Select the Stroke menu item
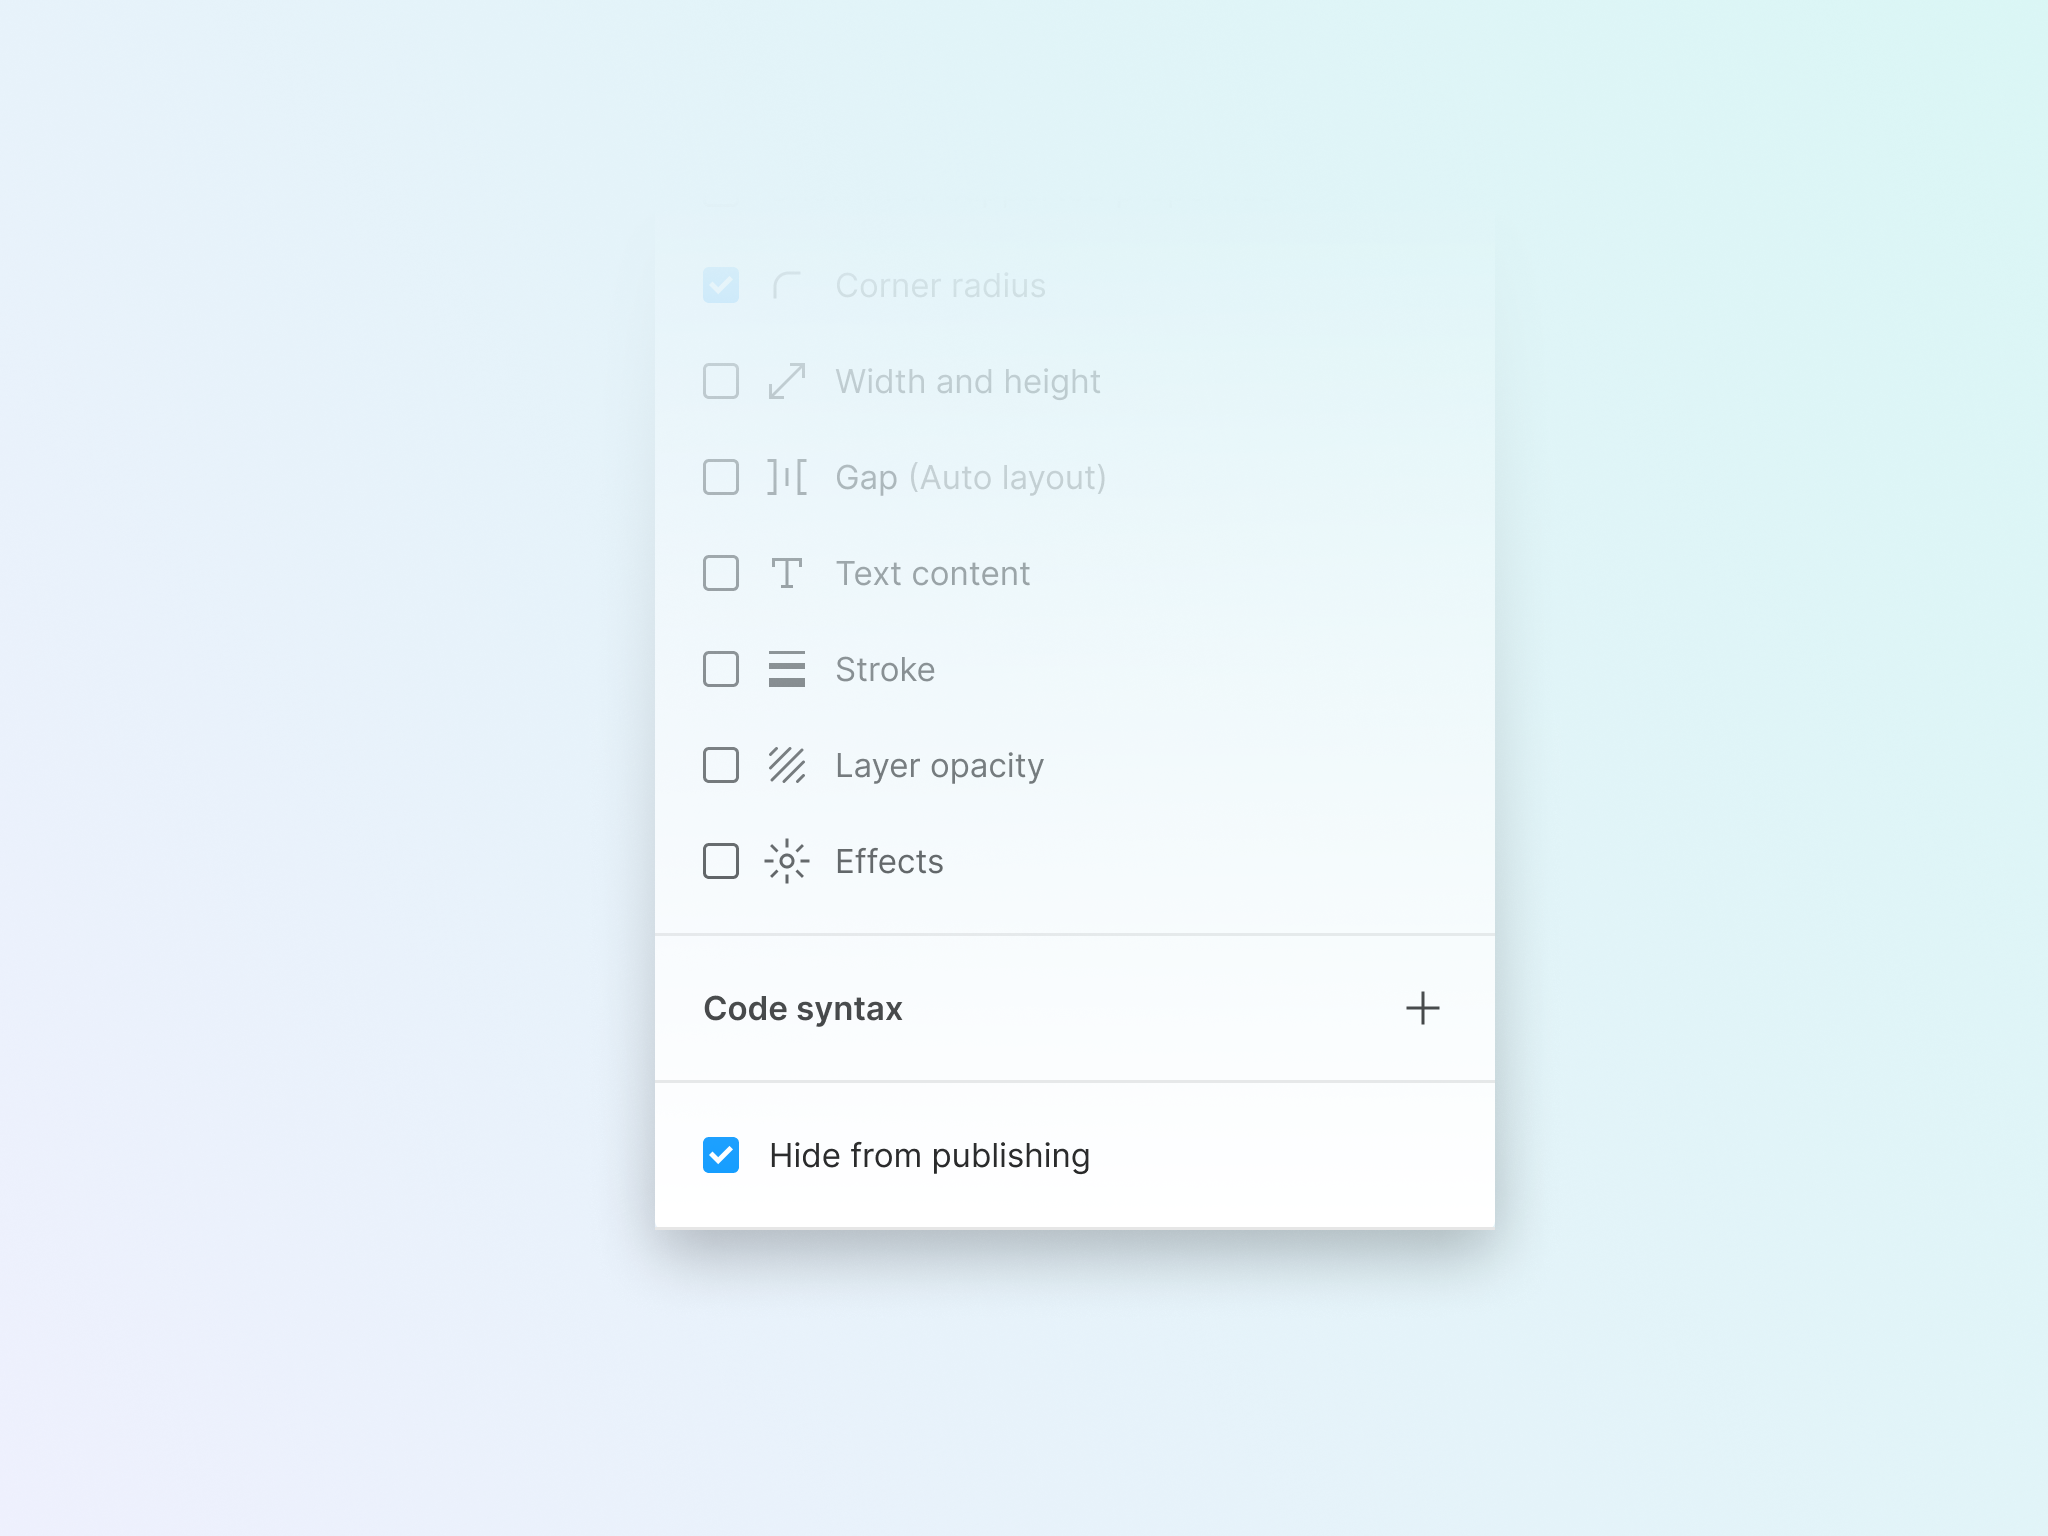The image size is (2048, 1536). tap(884, 668)
